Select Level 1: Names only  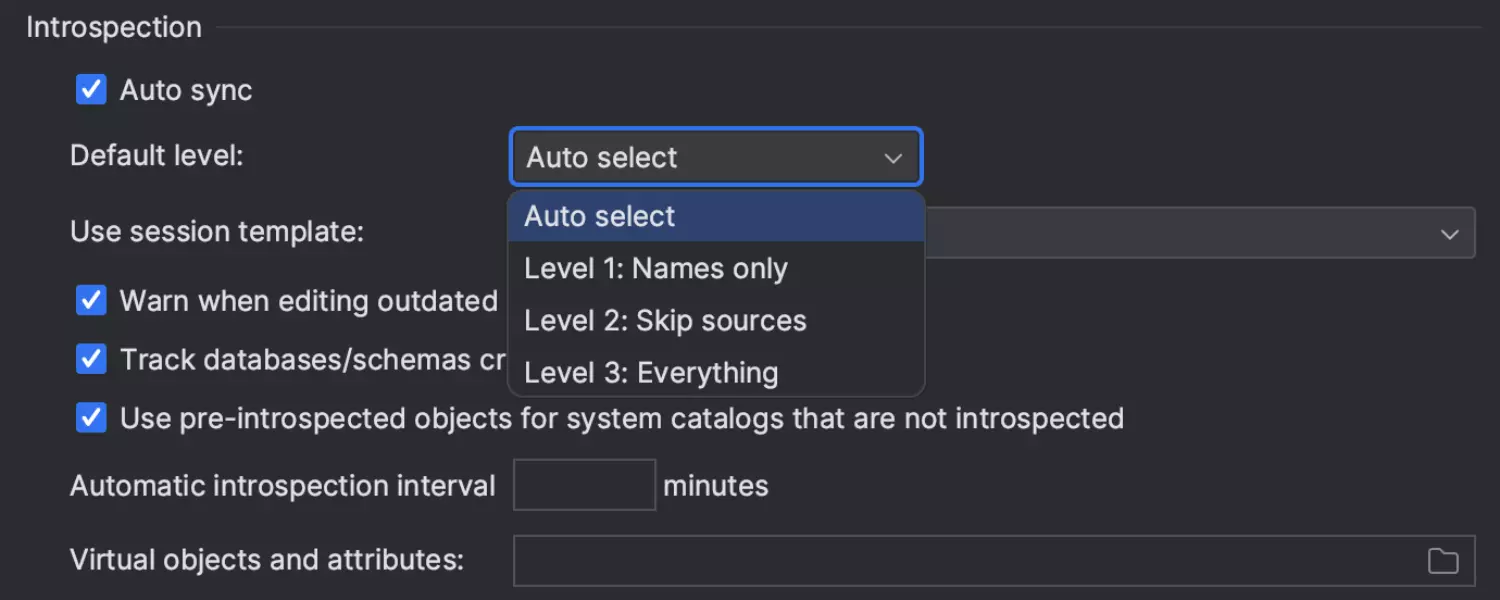[656, 269]
